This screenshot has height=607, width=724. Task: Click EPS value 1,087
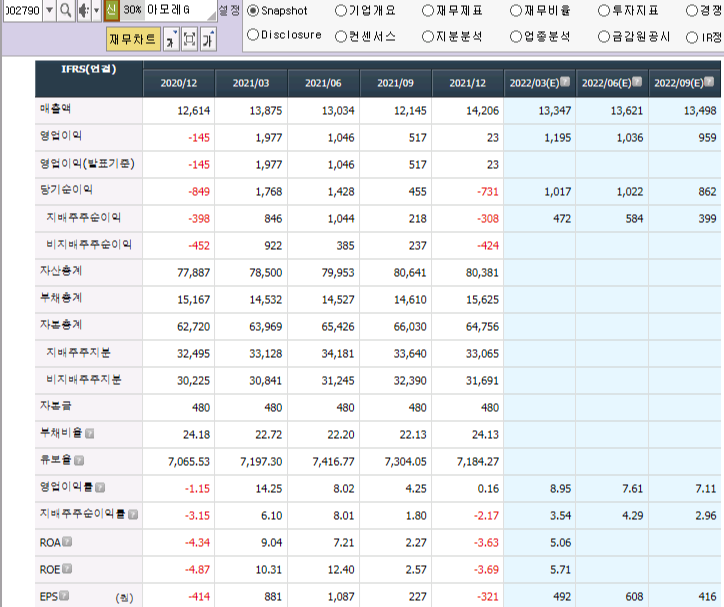[x=341, y=597]
